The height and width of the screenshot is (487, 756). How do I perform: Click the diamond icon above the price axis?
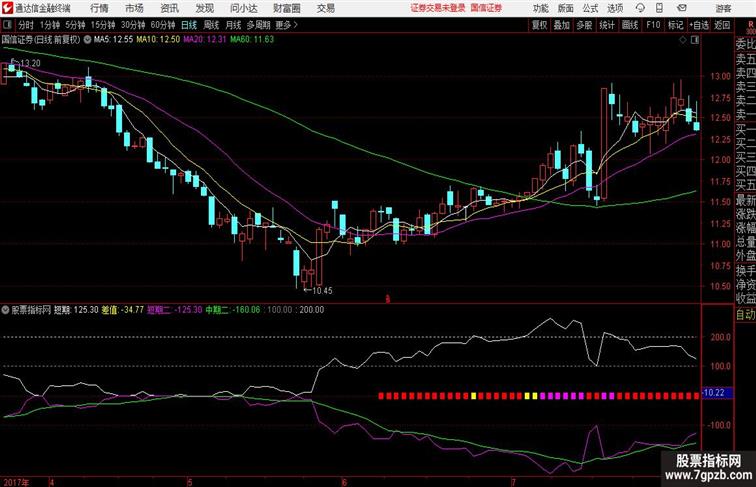683,40
